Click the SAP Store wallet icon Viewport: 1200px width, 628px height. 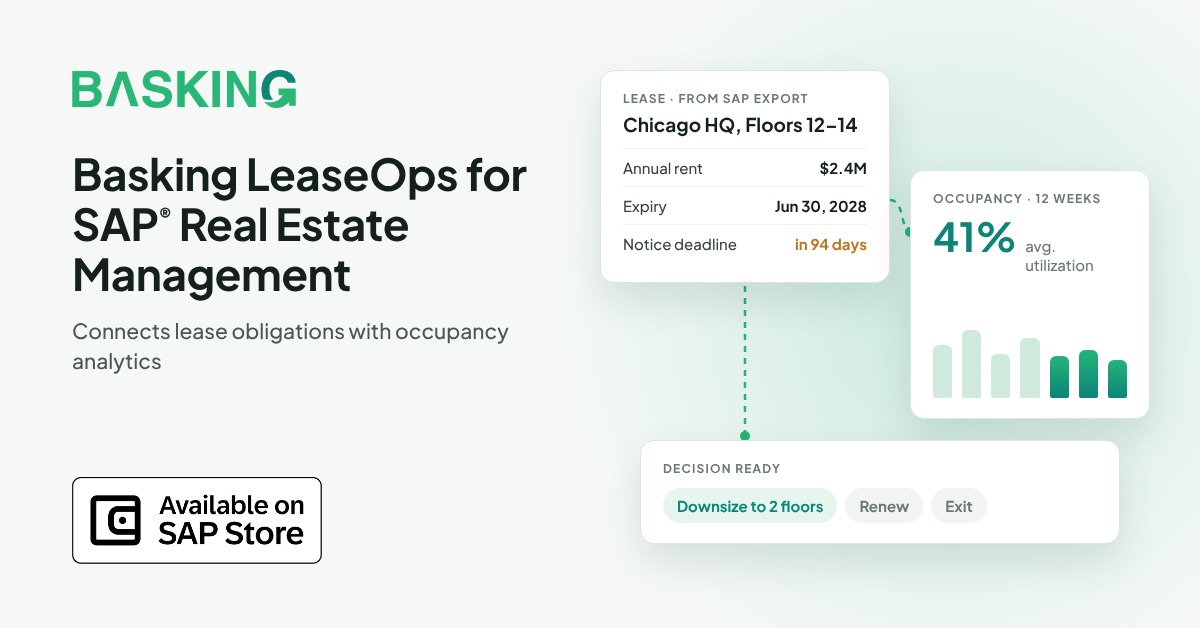click(x=116, y=520)
